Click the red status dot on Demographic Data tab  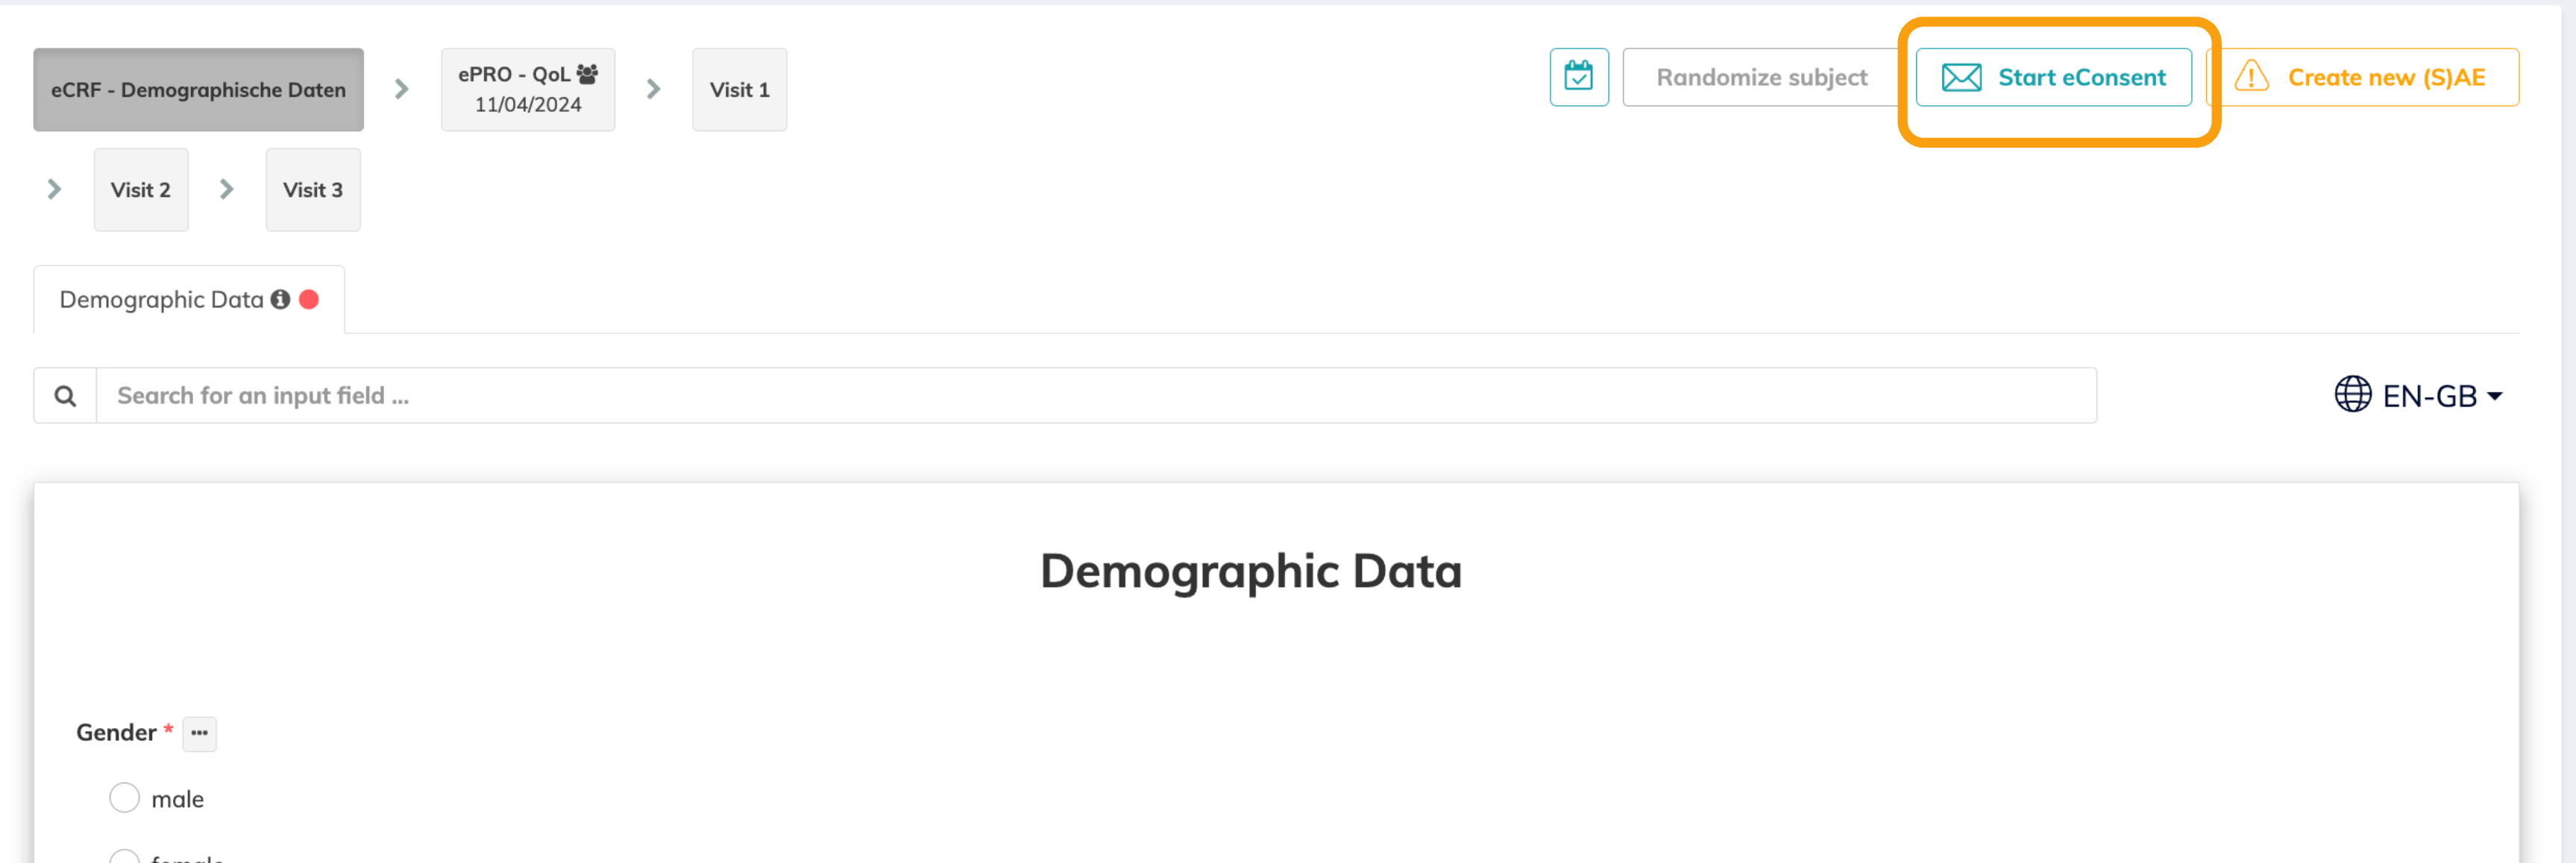point(309,299)
